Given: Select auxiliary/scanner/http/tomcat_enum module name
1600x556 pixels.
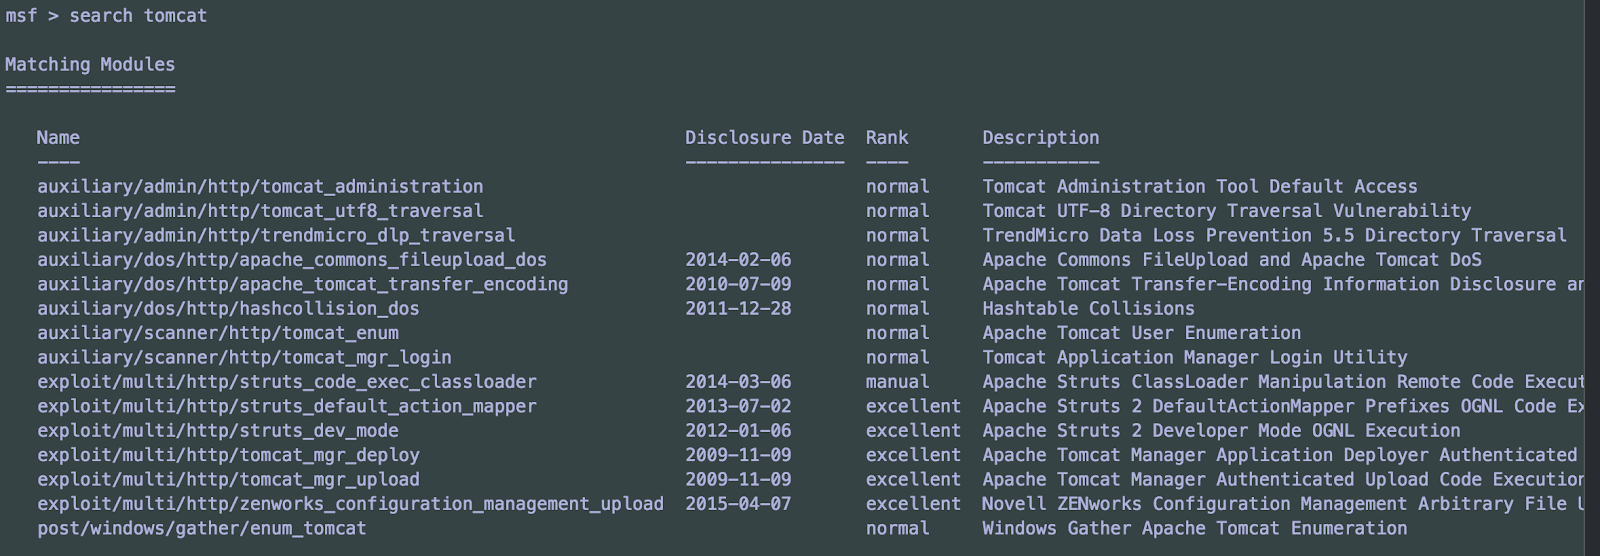Looking at the screenshot, I should [x=218, y=333].
